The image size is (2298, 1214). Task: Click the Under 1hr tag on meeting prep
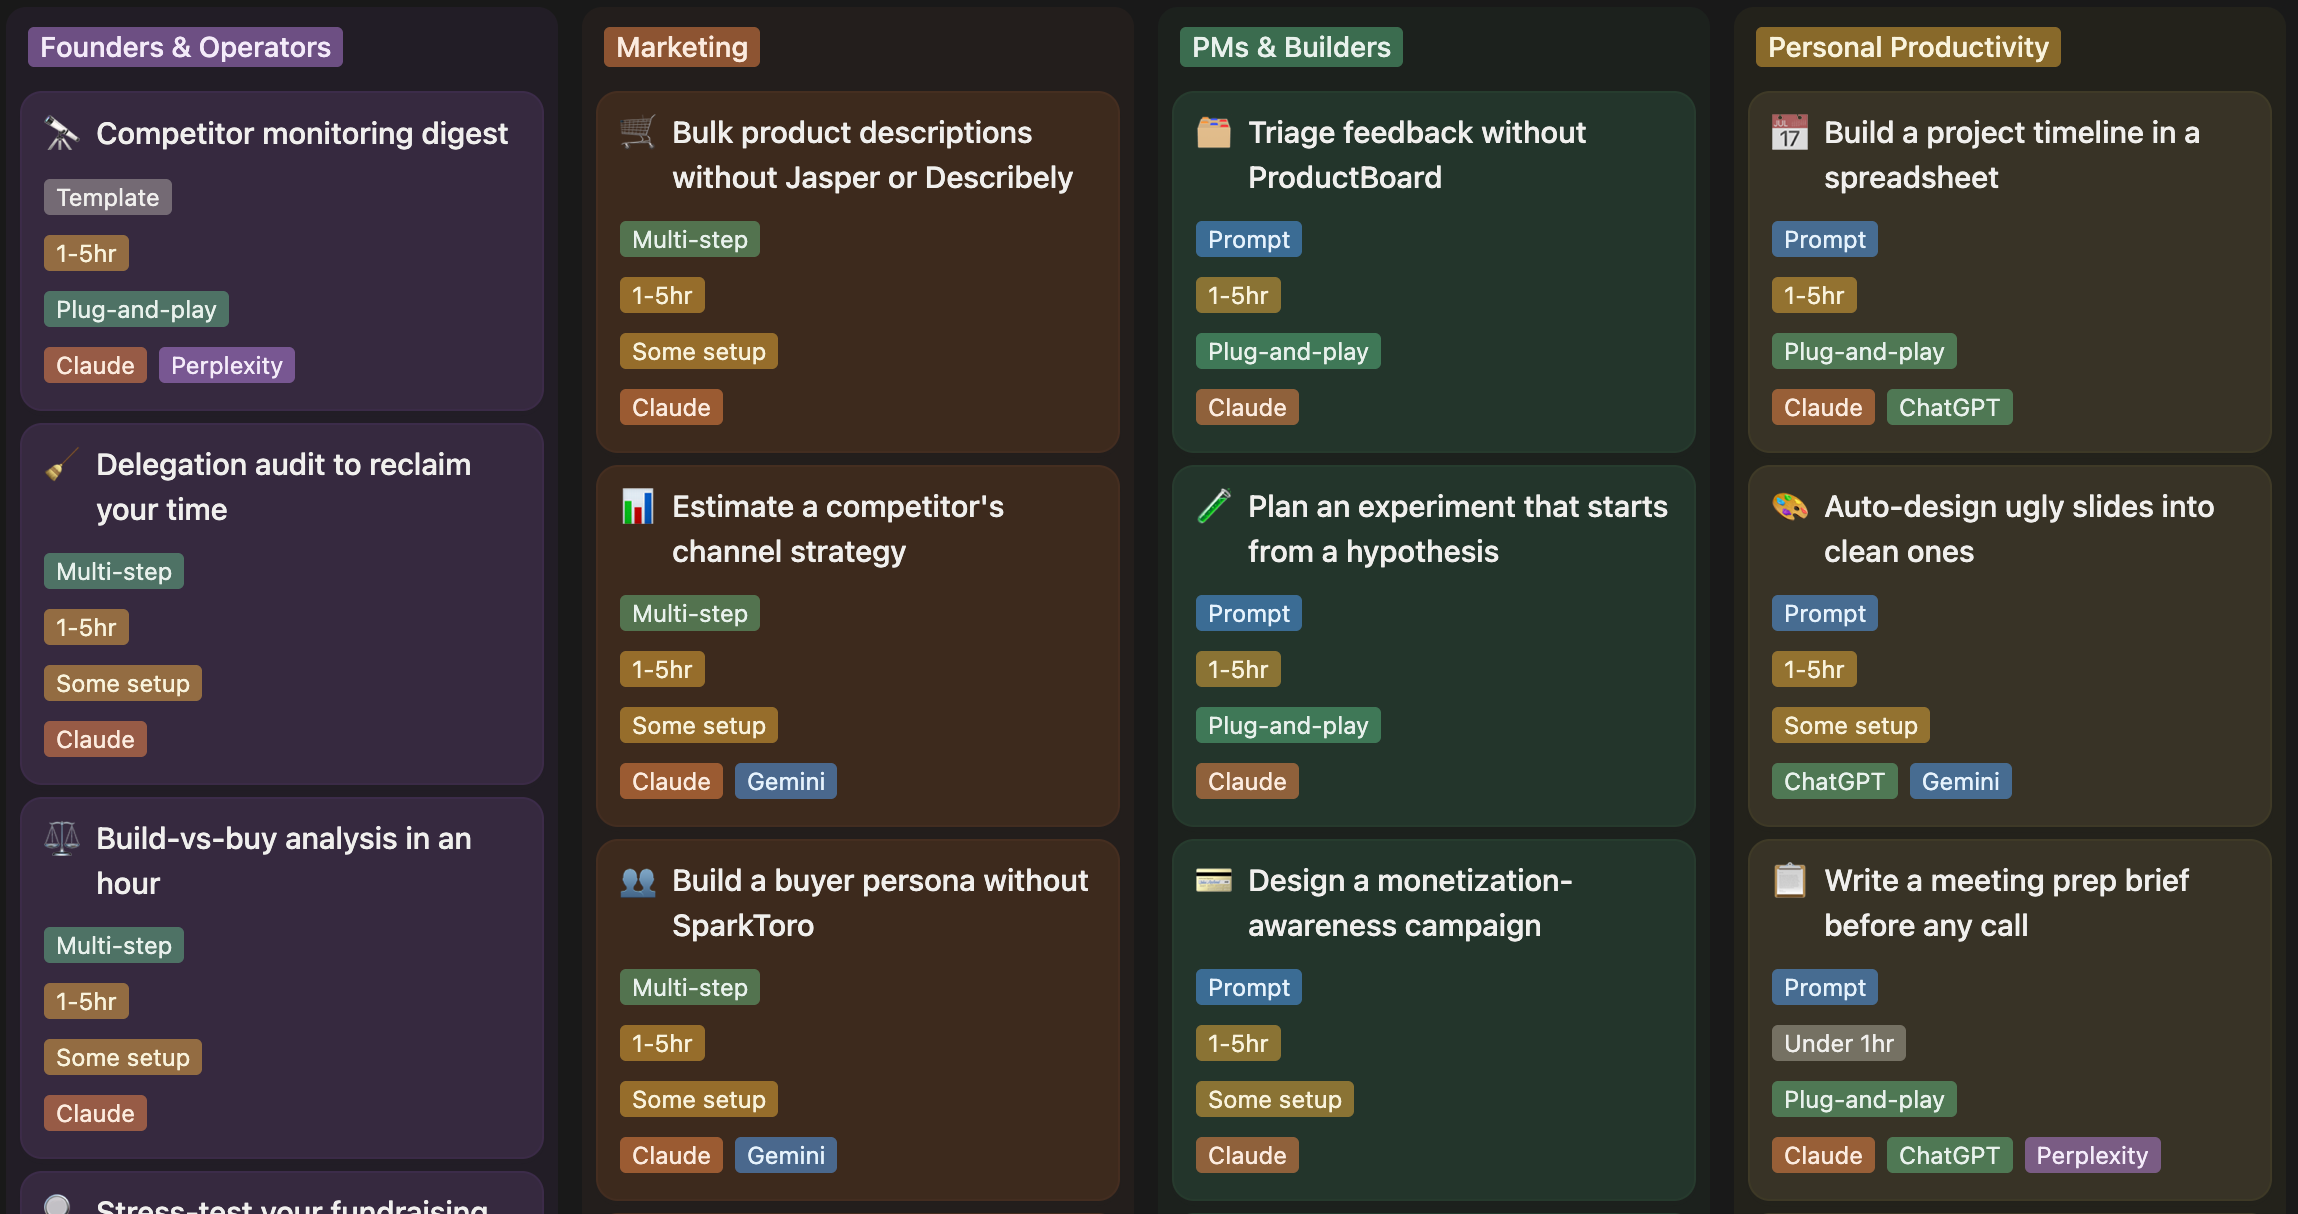click(1839, 1043)
